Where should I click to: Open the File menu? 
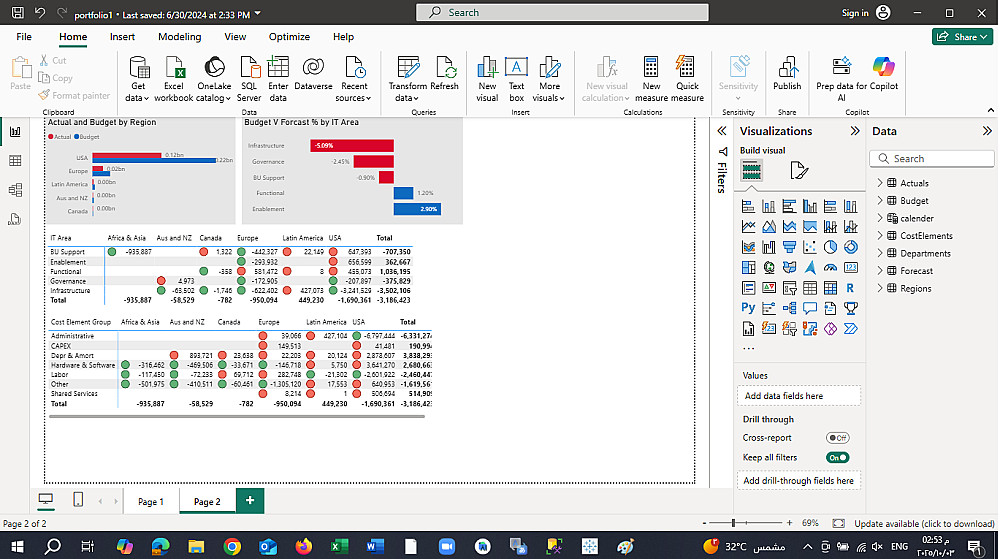coord(24,37)
